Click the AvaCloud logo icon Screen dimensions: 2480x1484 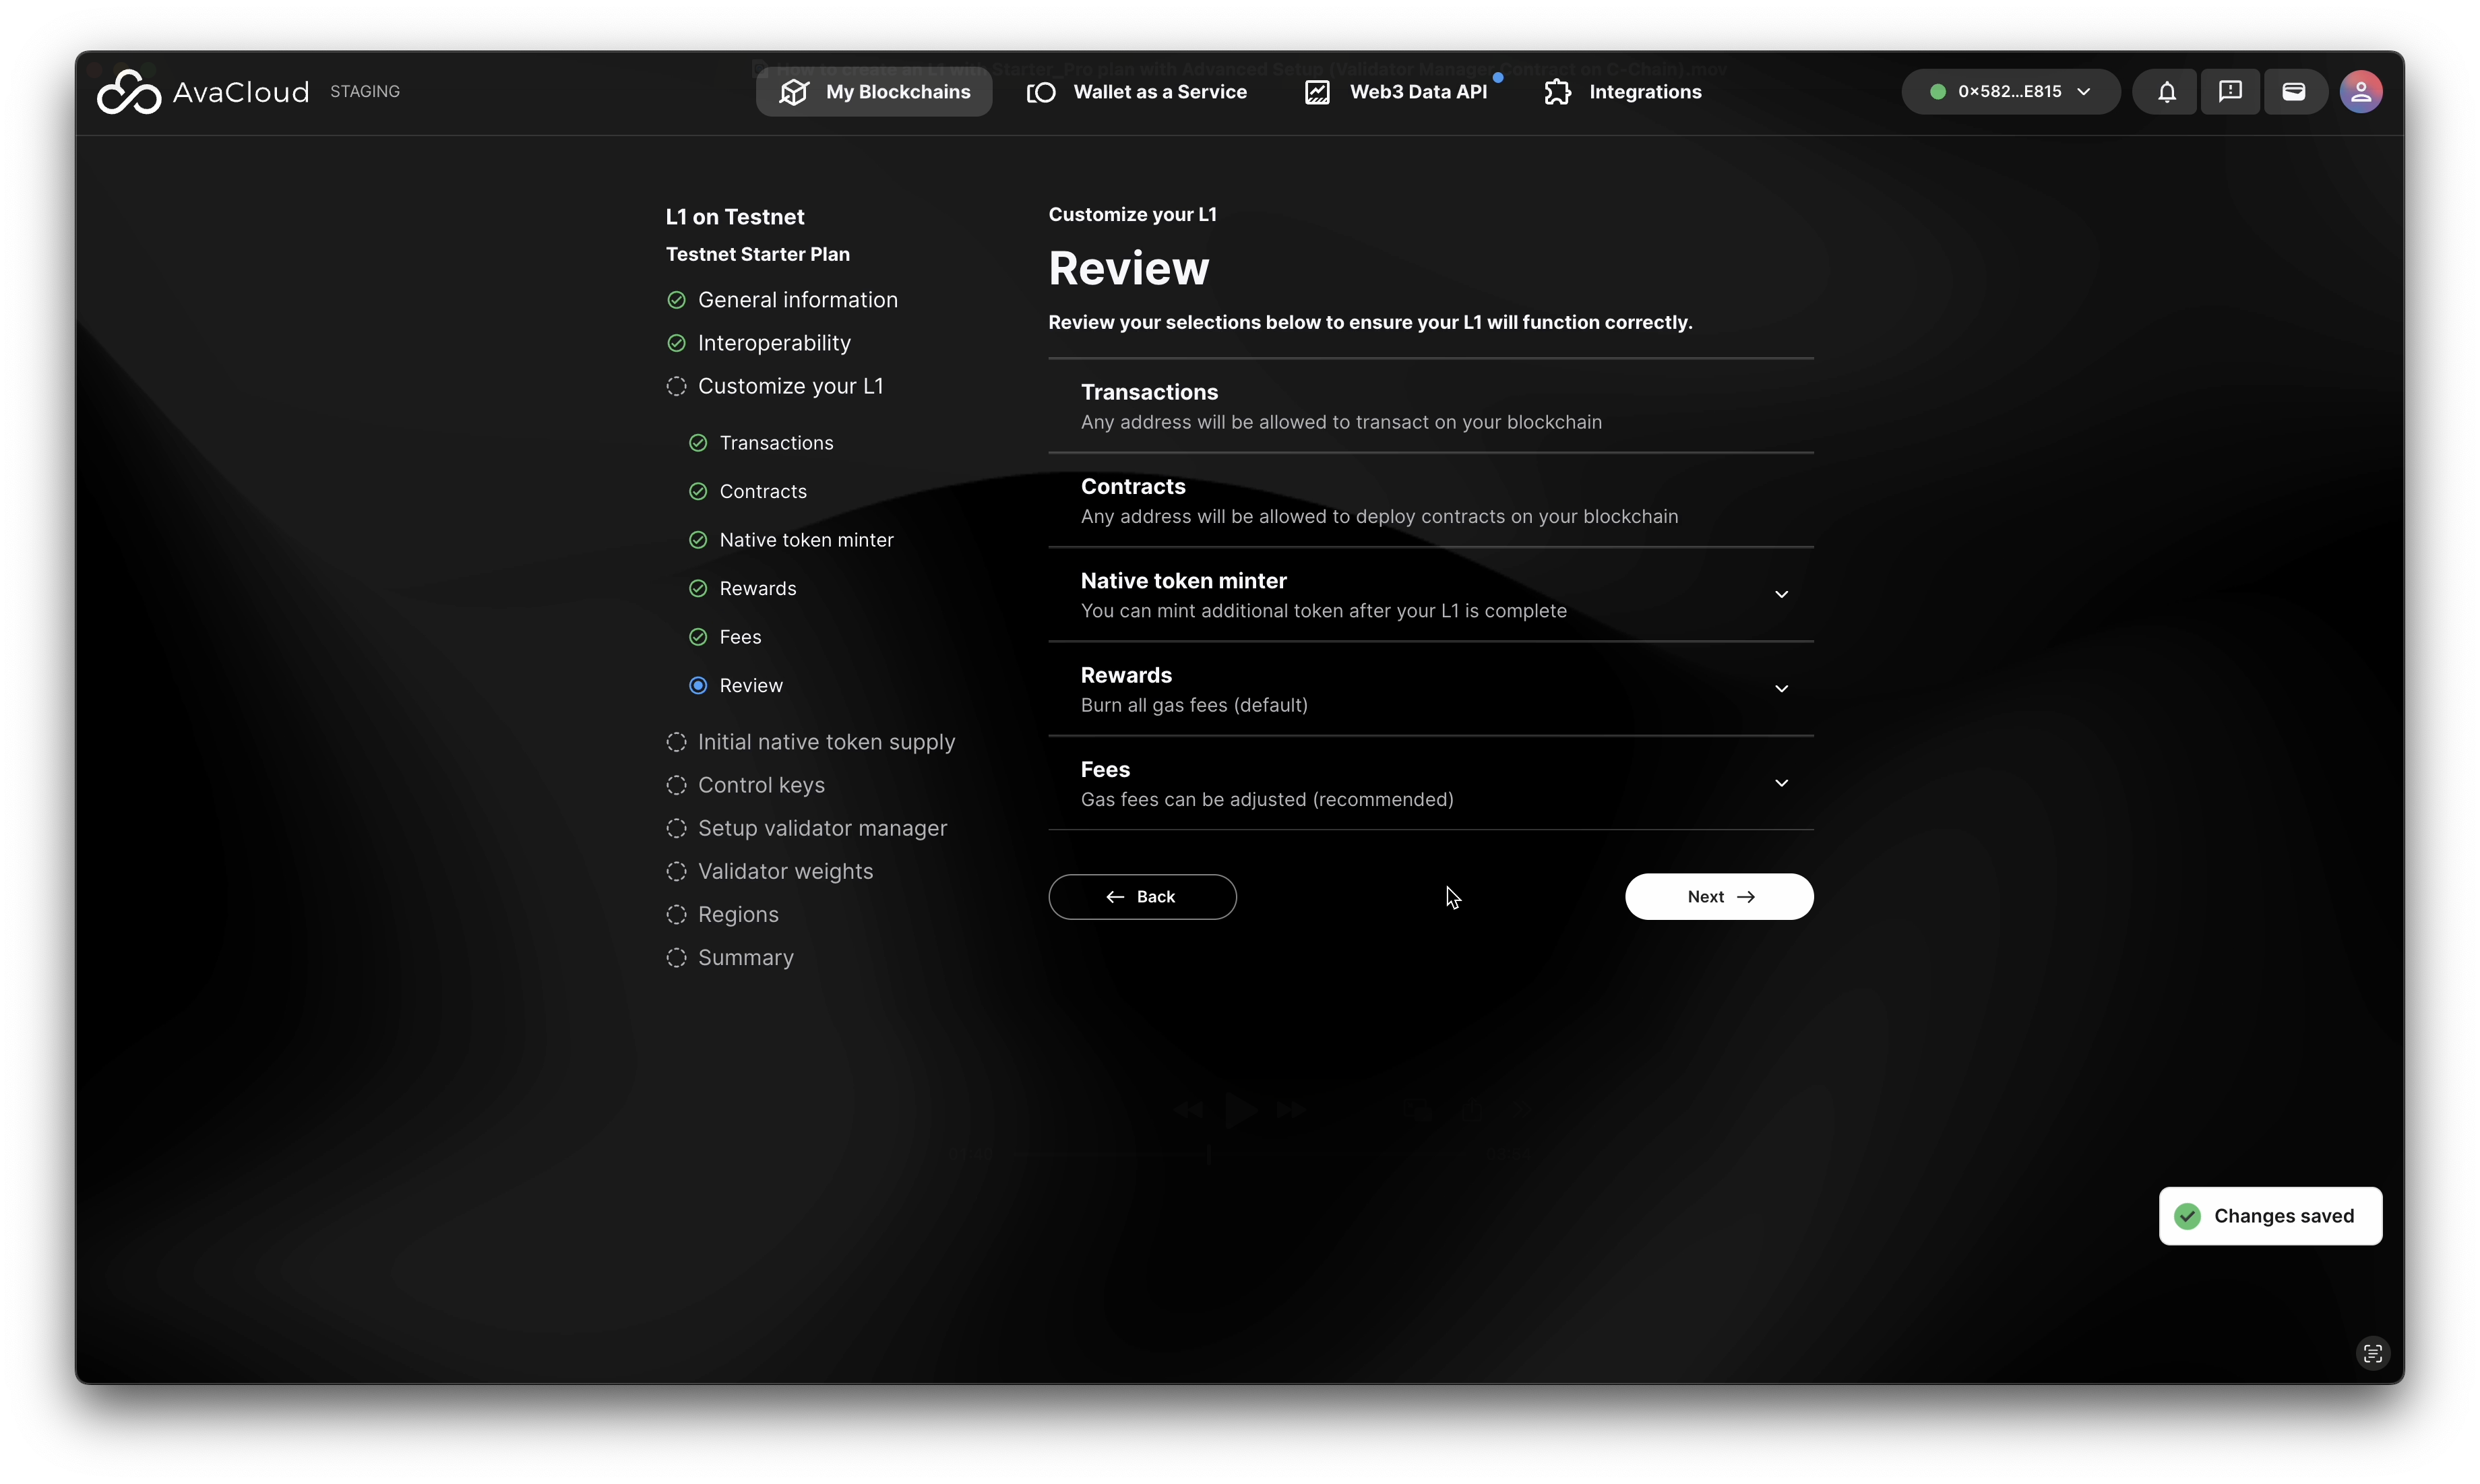[x=129, y=92]
